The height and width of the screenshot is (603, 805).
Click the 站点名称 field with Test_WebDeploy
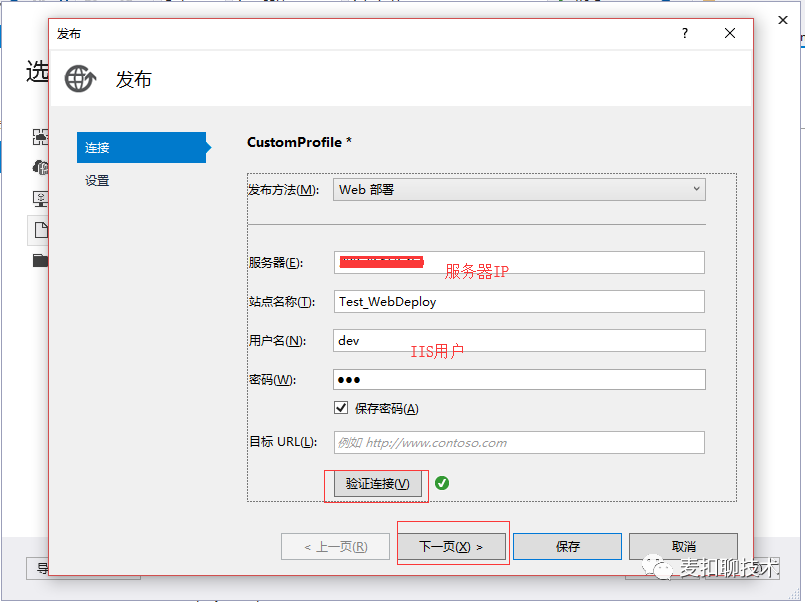(x=519, y=302)
